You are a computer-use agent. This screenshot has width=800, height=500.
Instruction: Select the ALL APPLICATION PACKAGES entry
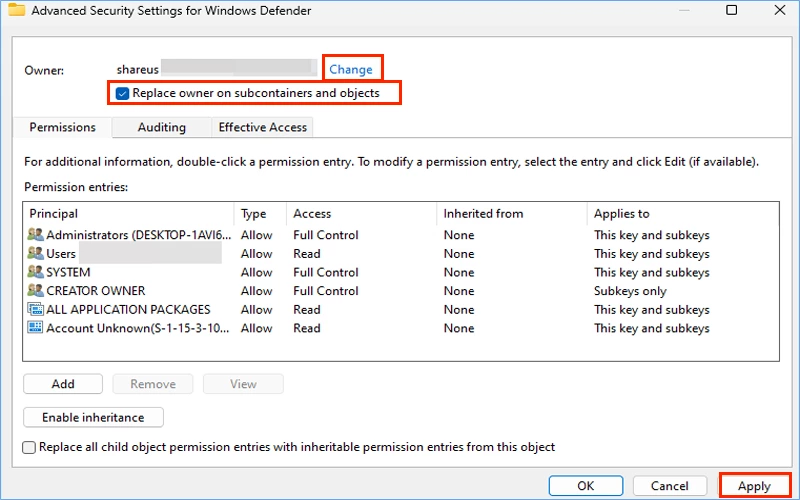click(401, 309)
